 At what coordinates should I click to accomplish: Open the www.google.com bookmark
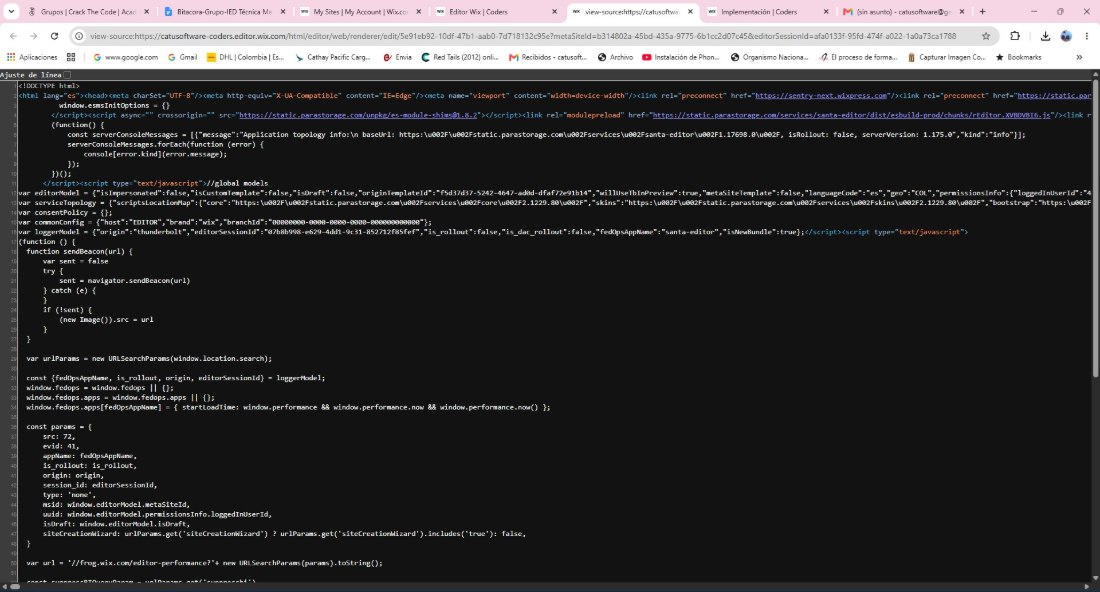click(x=126, y=58)
